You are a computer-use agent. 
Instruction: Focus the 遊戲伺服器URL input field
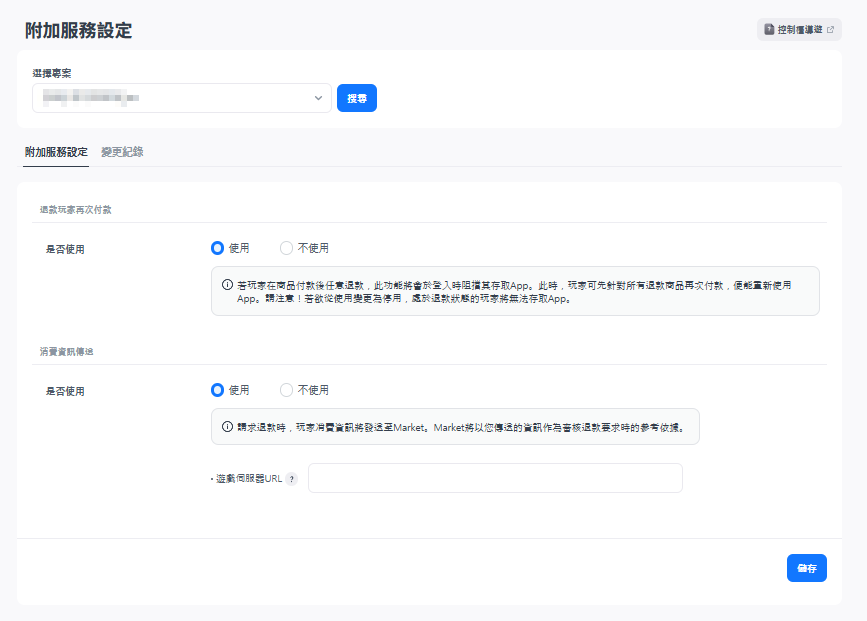pos(495,478)
